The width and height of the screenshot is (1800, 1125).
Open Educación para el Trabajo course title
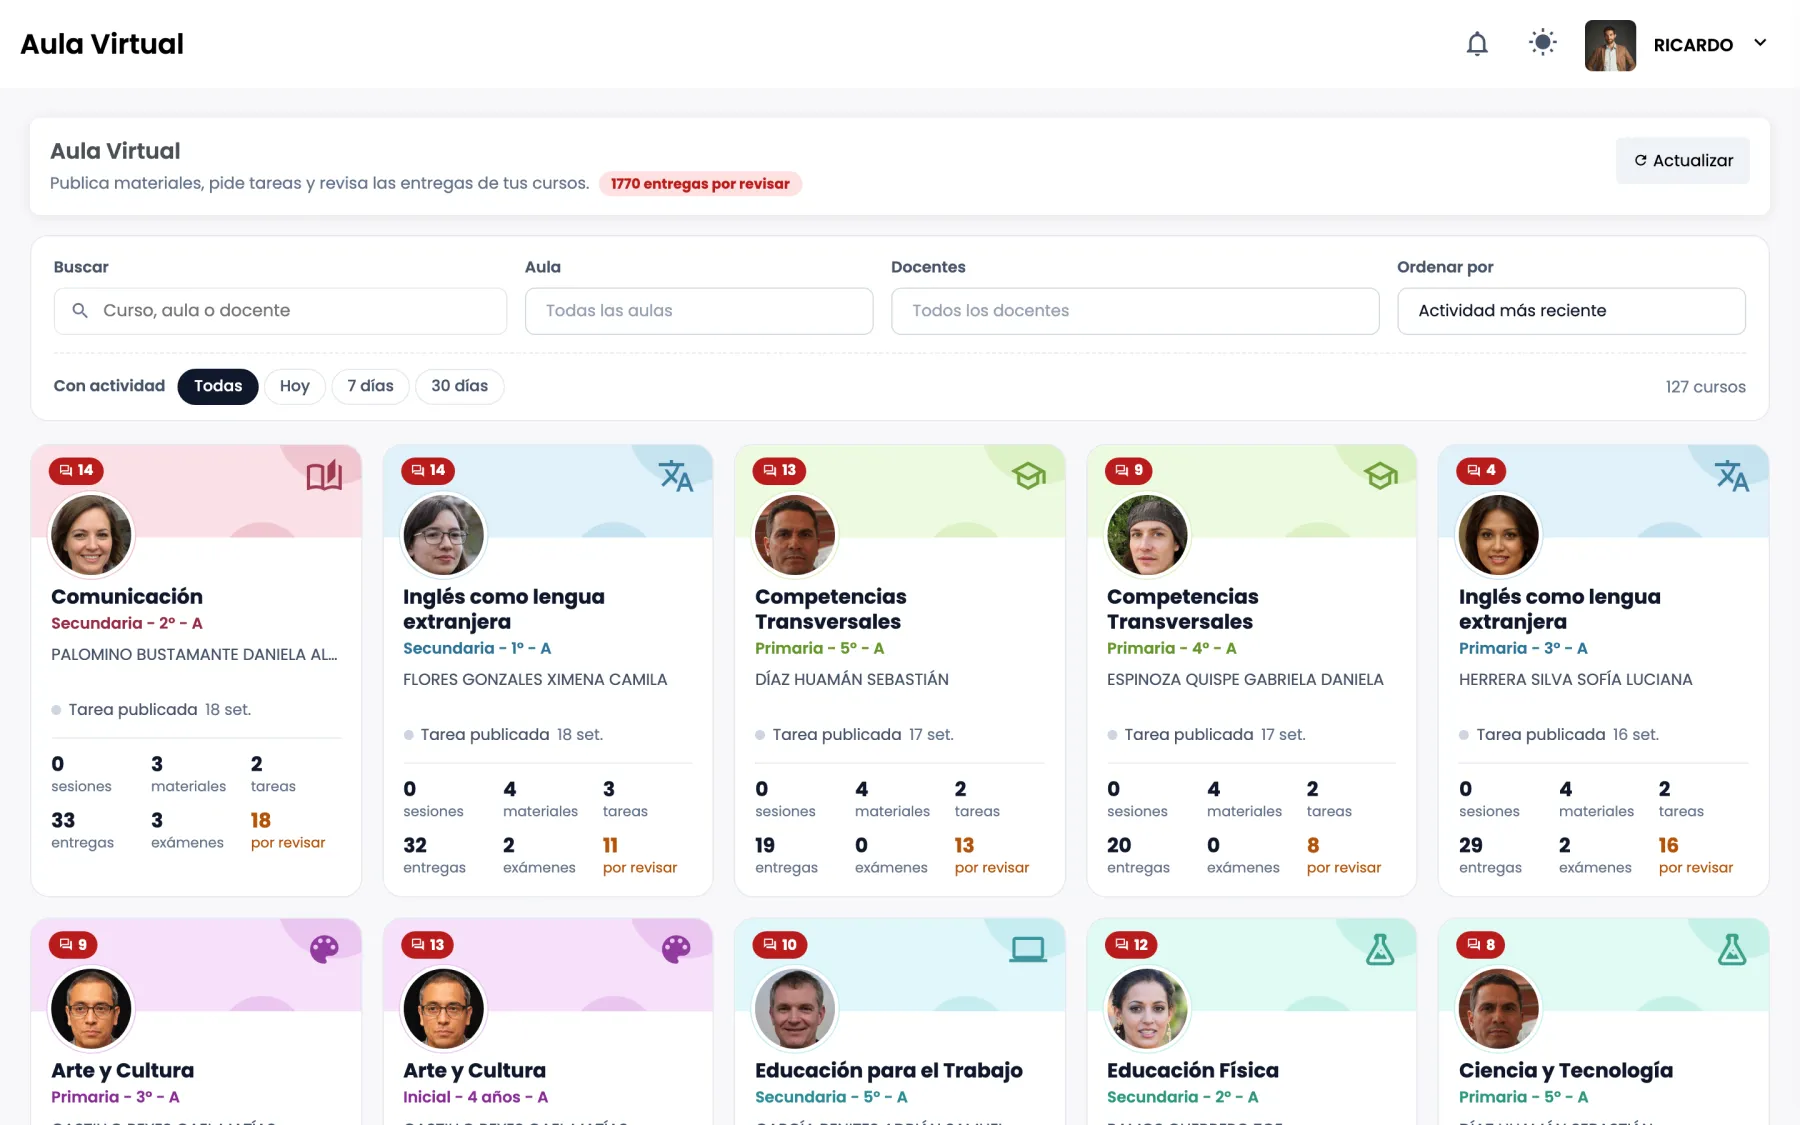(x=889, y=1071)
